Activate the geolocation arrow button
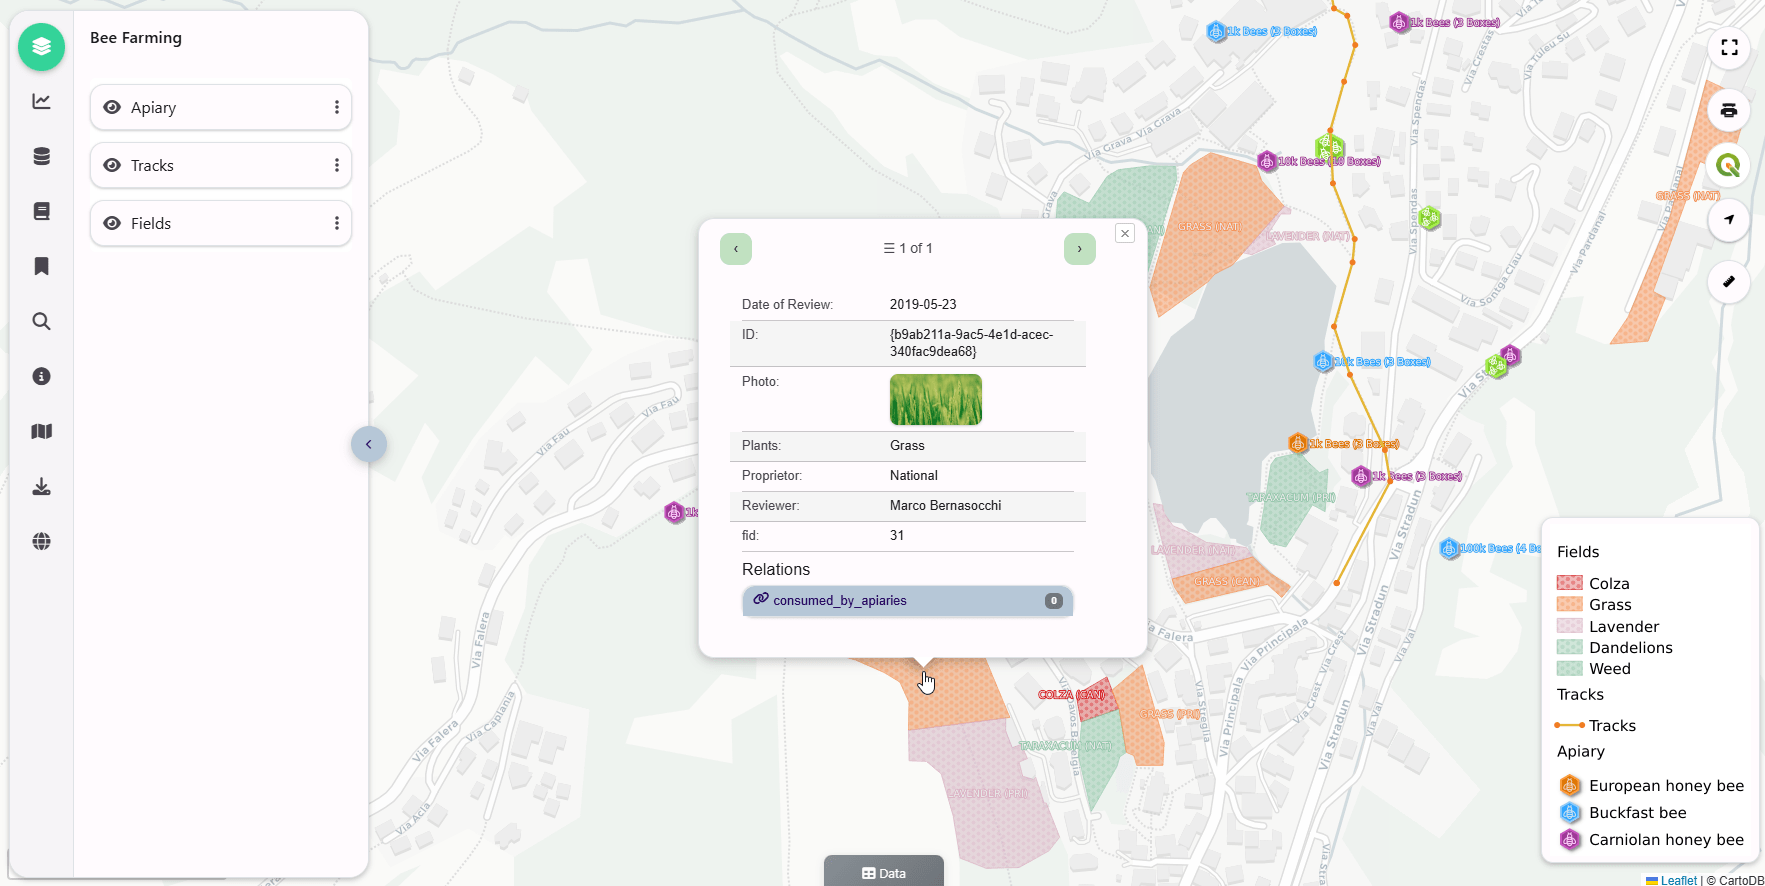This screenshot has width=1765, height=886. (1728, 220)
